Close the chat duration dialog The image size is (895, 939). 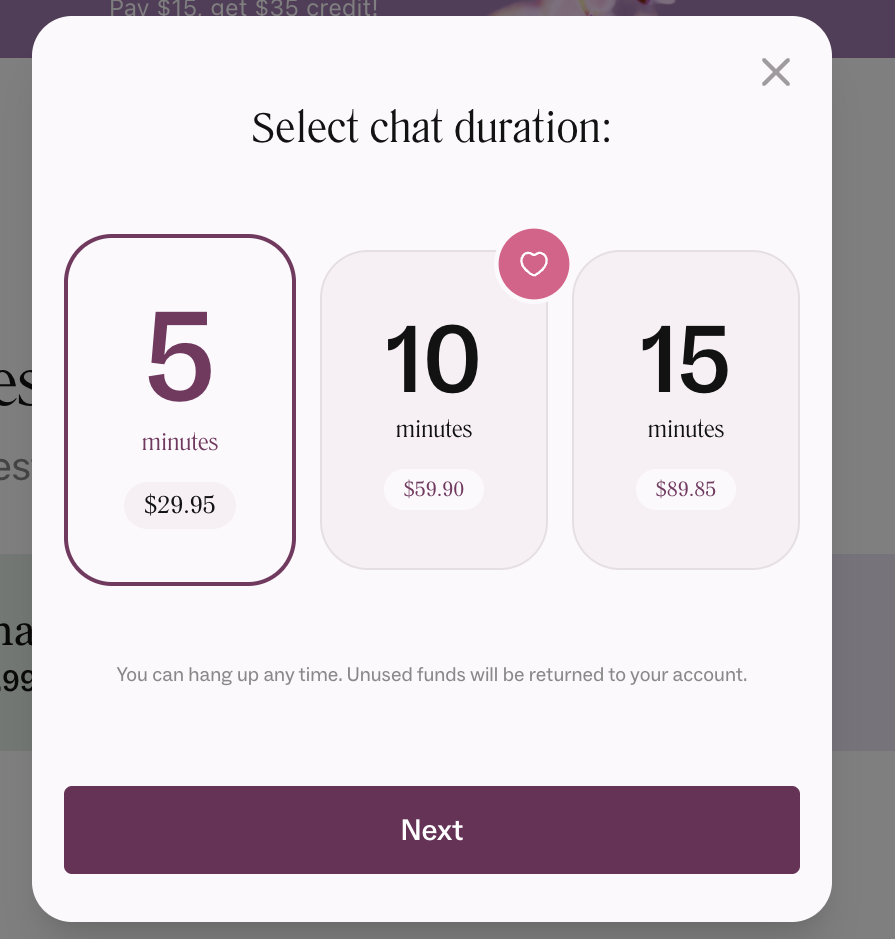(775, 72)
